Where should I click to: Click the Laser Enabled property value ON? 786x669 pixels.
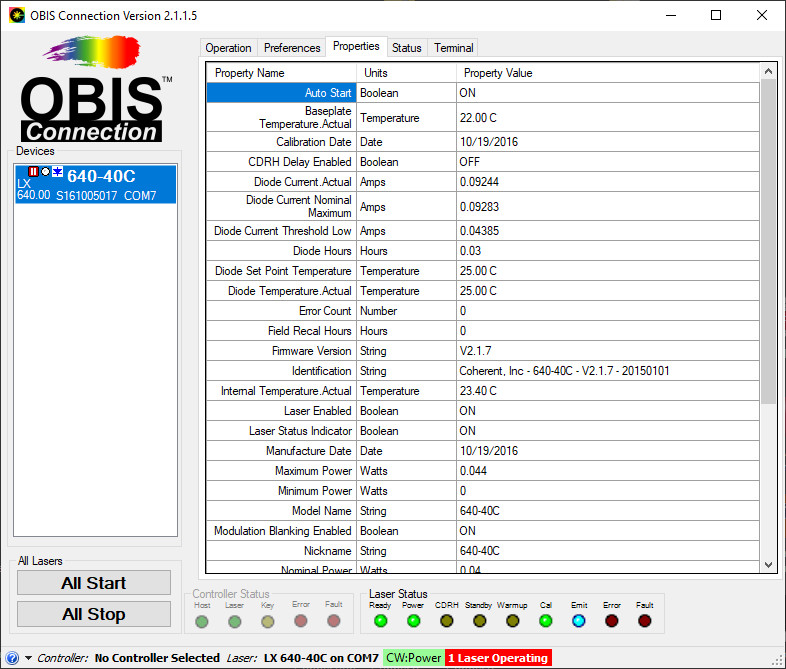click(468, 411)
